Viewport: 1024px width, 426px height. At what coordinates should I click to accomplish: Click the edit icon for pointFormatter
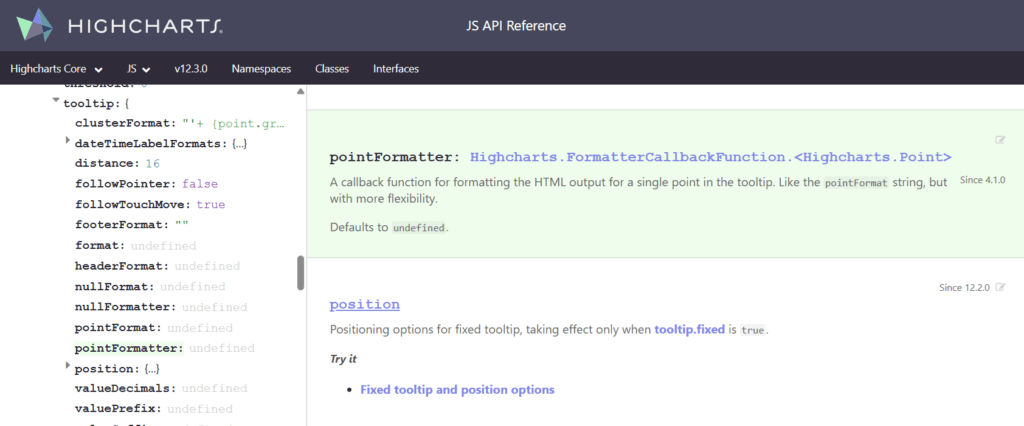(1000, 140)
